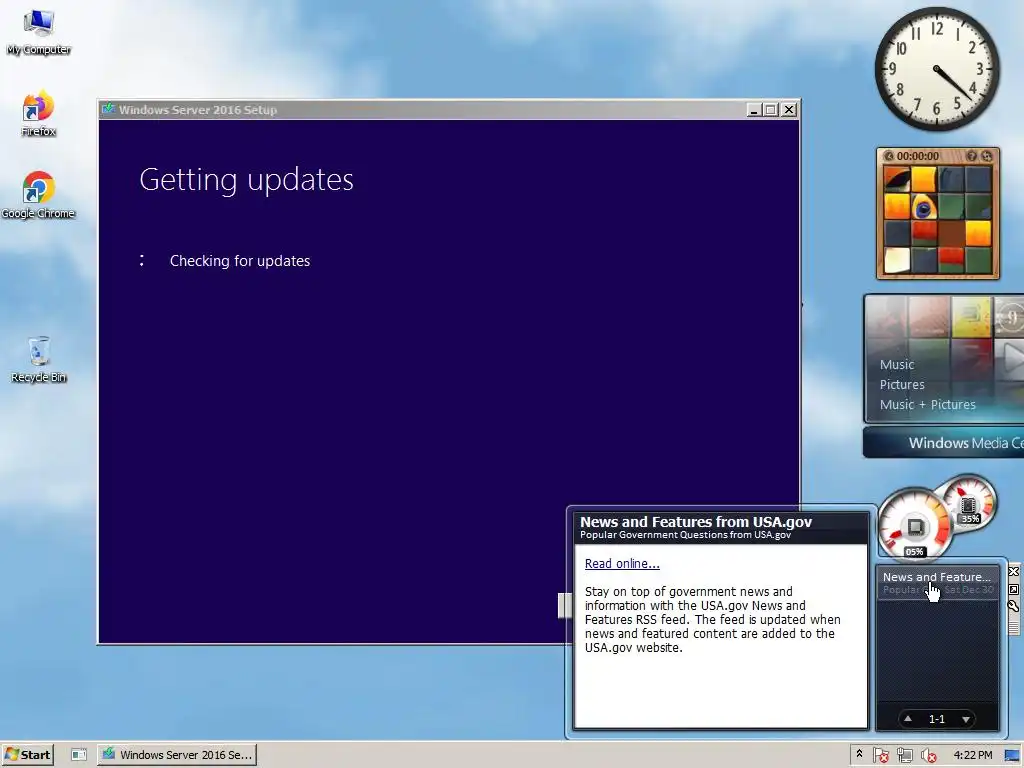
Task: Toggle larger size for feed headlines gadget
Action: tap(1014, 589)
